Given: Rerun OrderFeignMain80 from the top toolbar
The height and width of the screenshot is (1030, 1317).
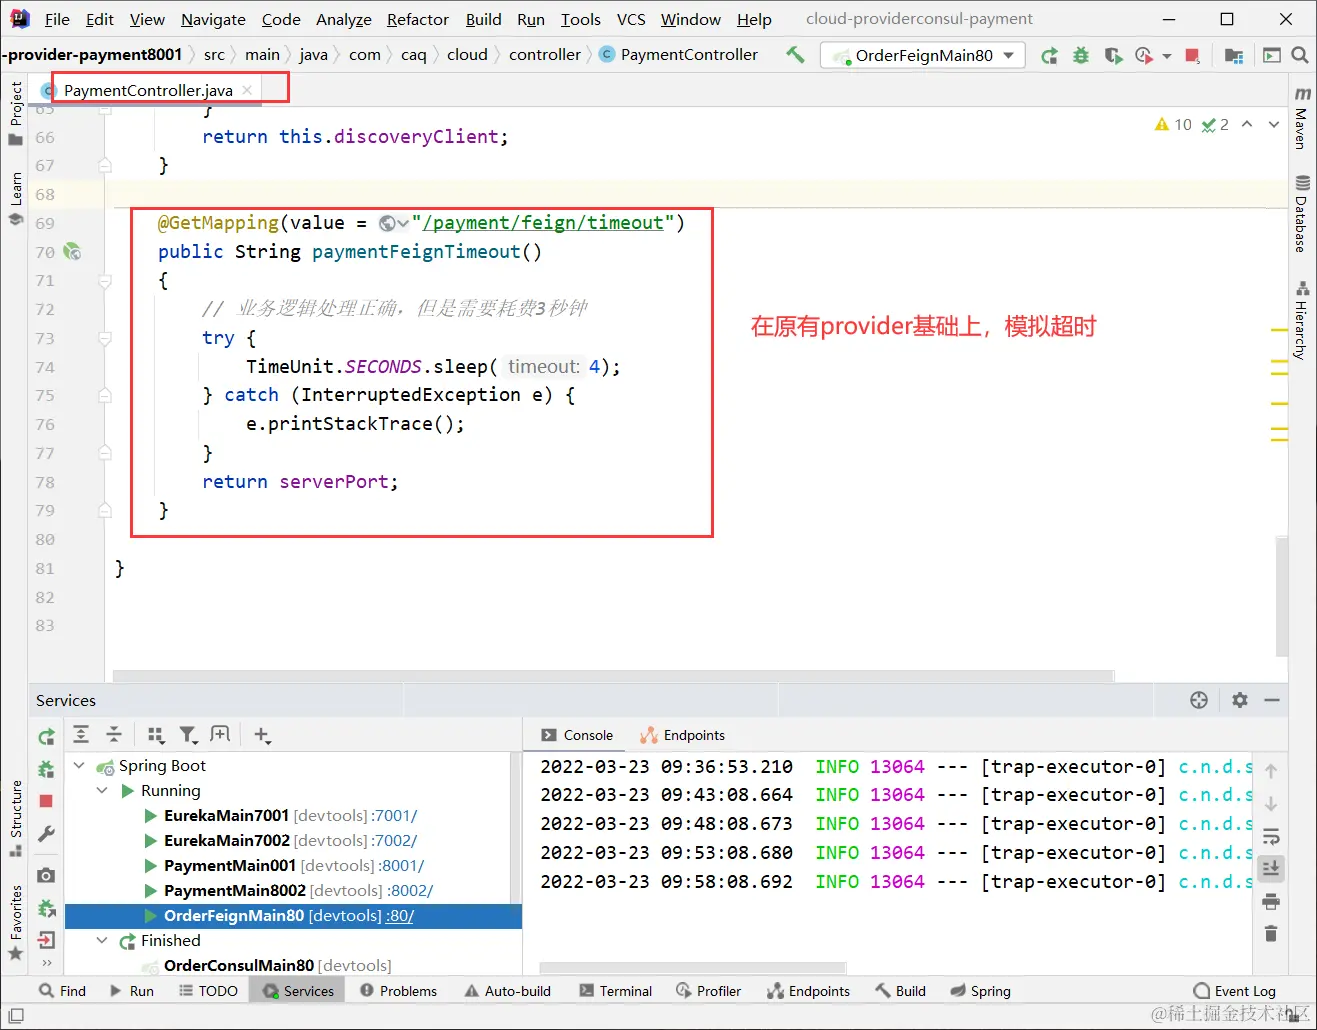Looking at the screenshot, I should [1049, 56].
